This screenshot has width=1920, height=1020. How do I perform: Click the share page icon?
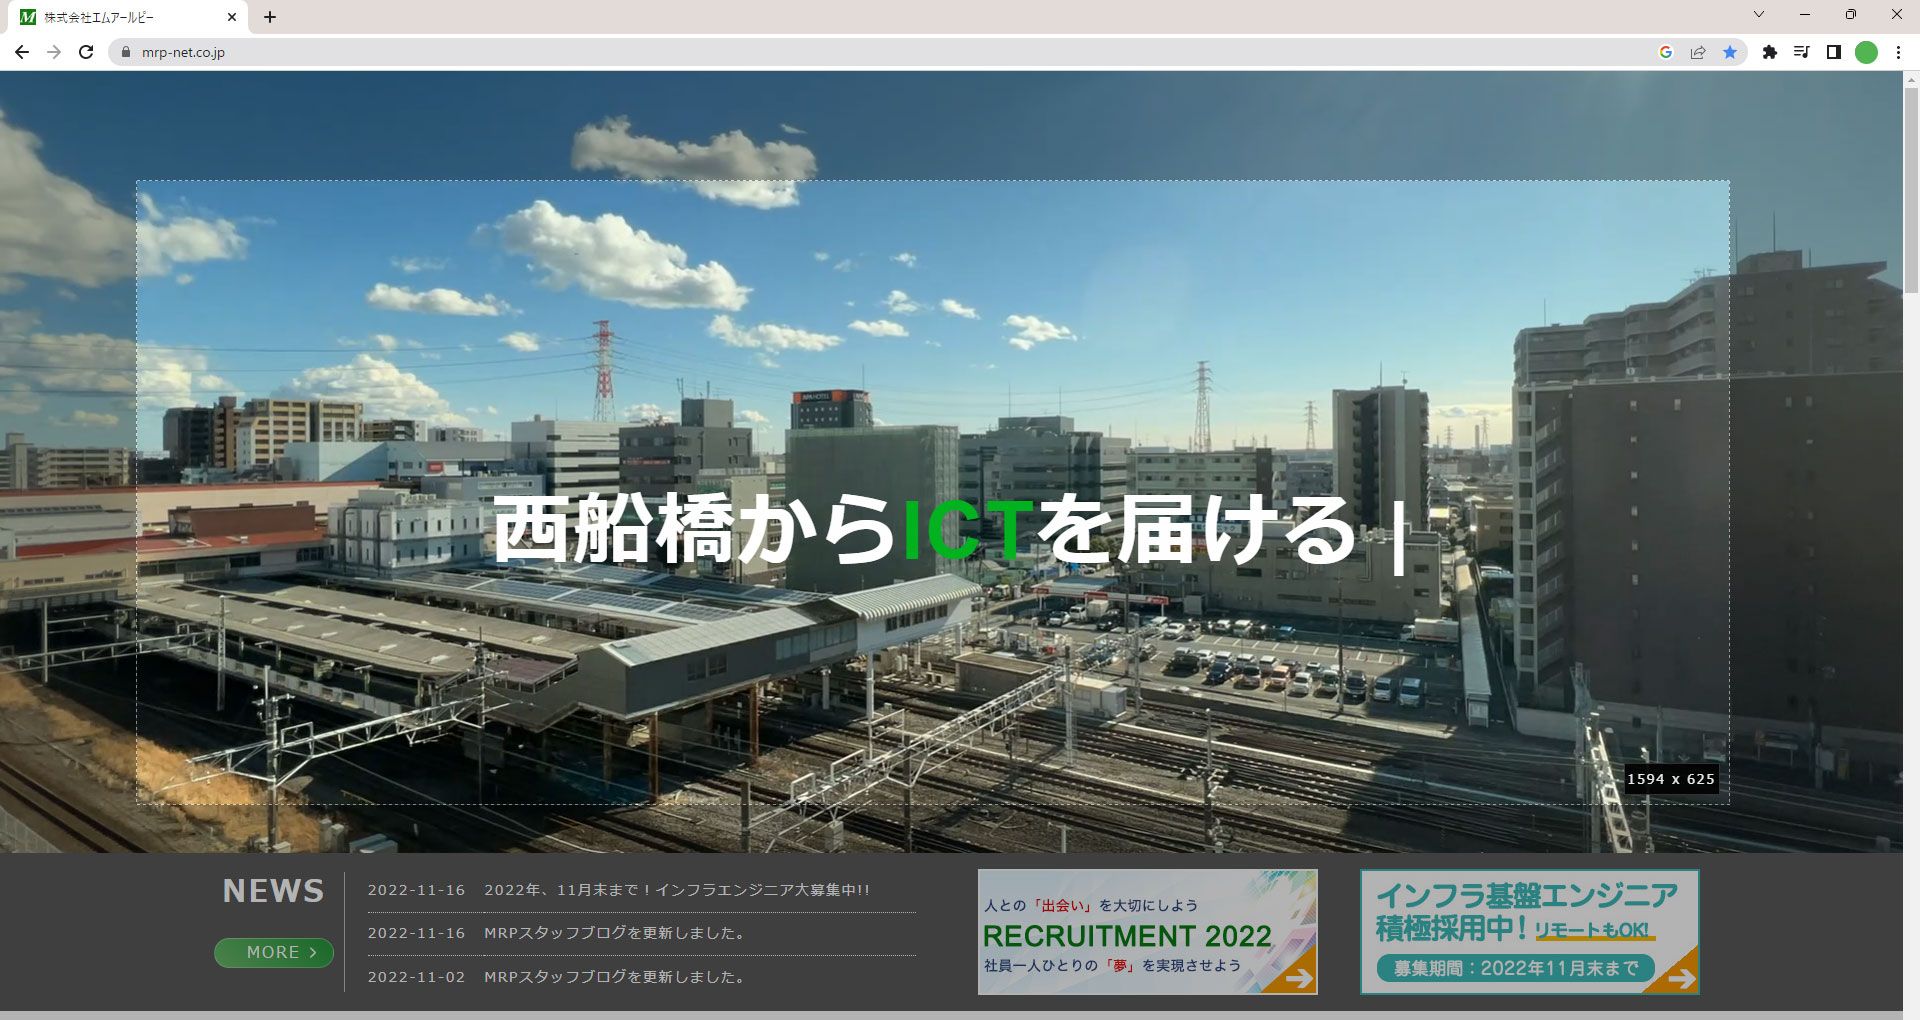[x=1698, y=52]
